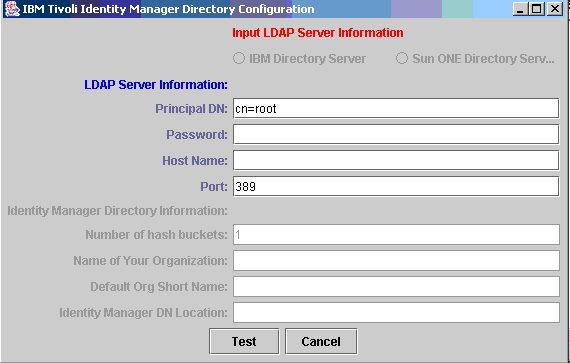Focus the Principal DN field containing cn=root
Image resolution: width=570 pixels, height=363 pixels.
(x=396, y=108)
